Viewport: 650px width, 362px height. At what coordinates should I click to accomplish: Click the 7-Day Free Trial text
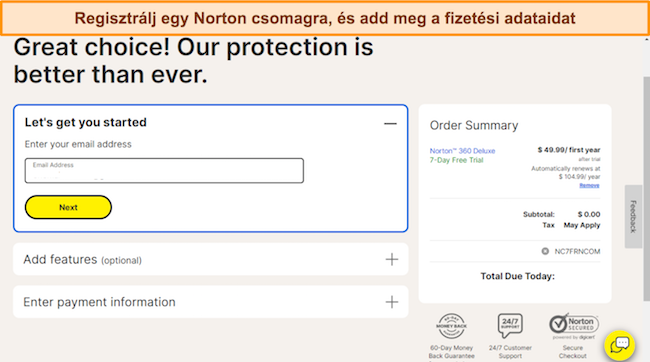(x=456, y=160)
